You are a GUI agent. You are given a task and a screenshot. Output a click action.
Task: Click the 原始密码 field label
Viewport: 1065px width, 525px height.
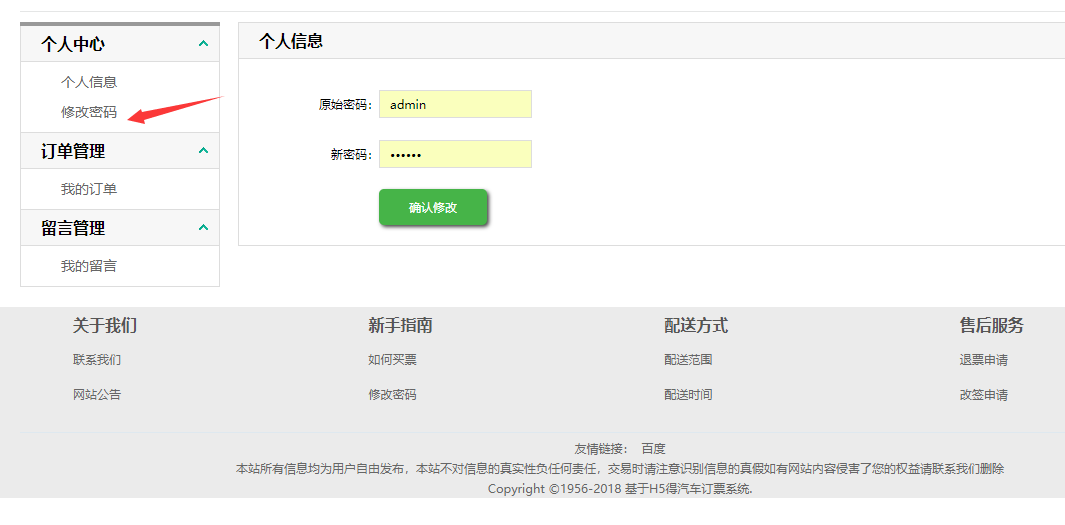point(346,105)
